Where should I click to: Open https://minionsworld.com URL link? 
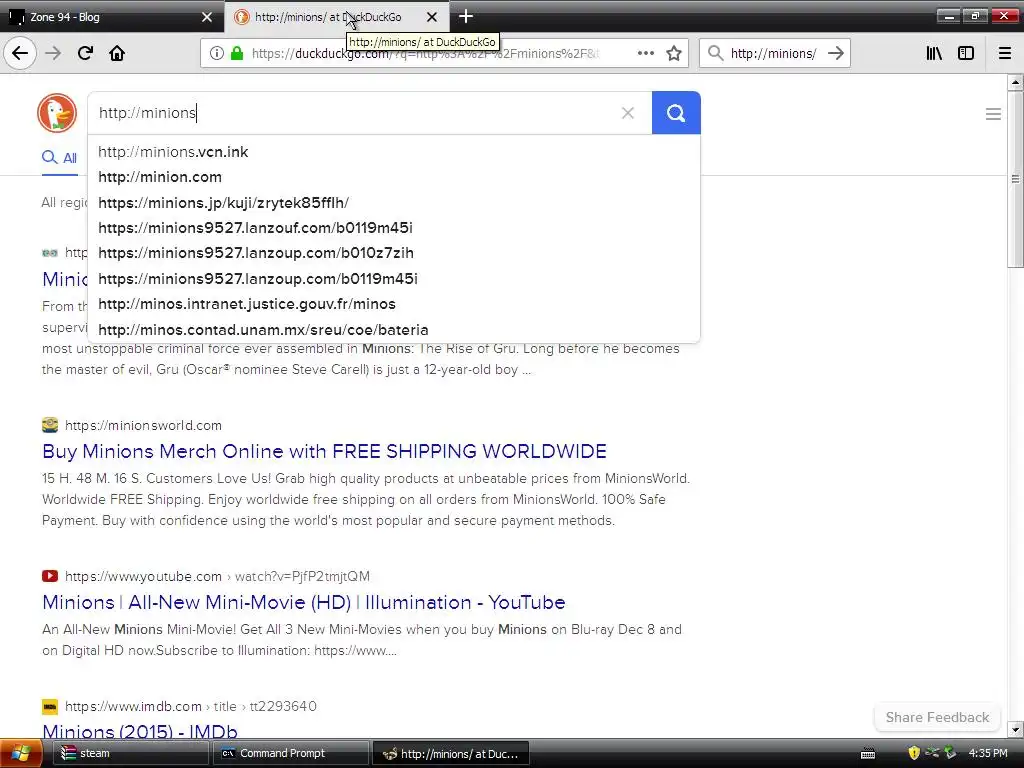click(144, 425)
